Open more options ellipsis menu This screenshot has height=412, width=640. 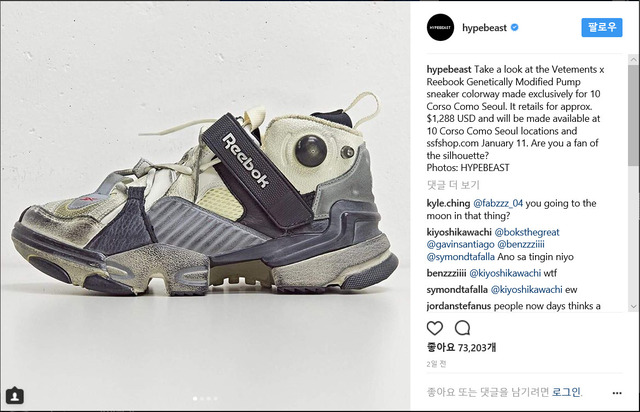(x=617, y=393)
